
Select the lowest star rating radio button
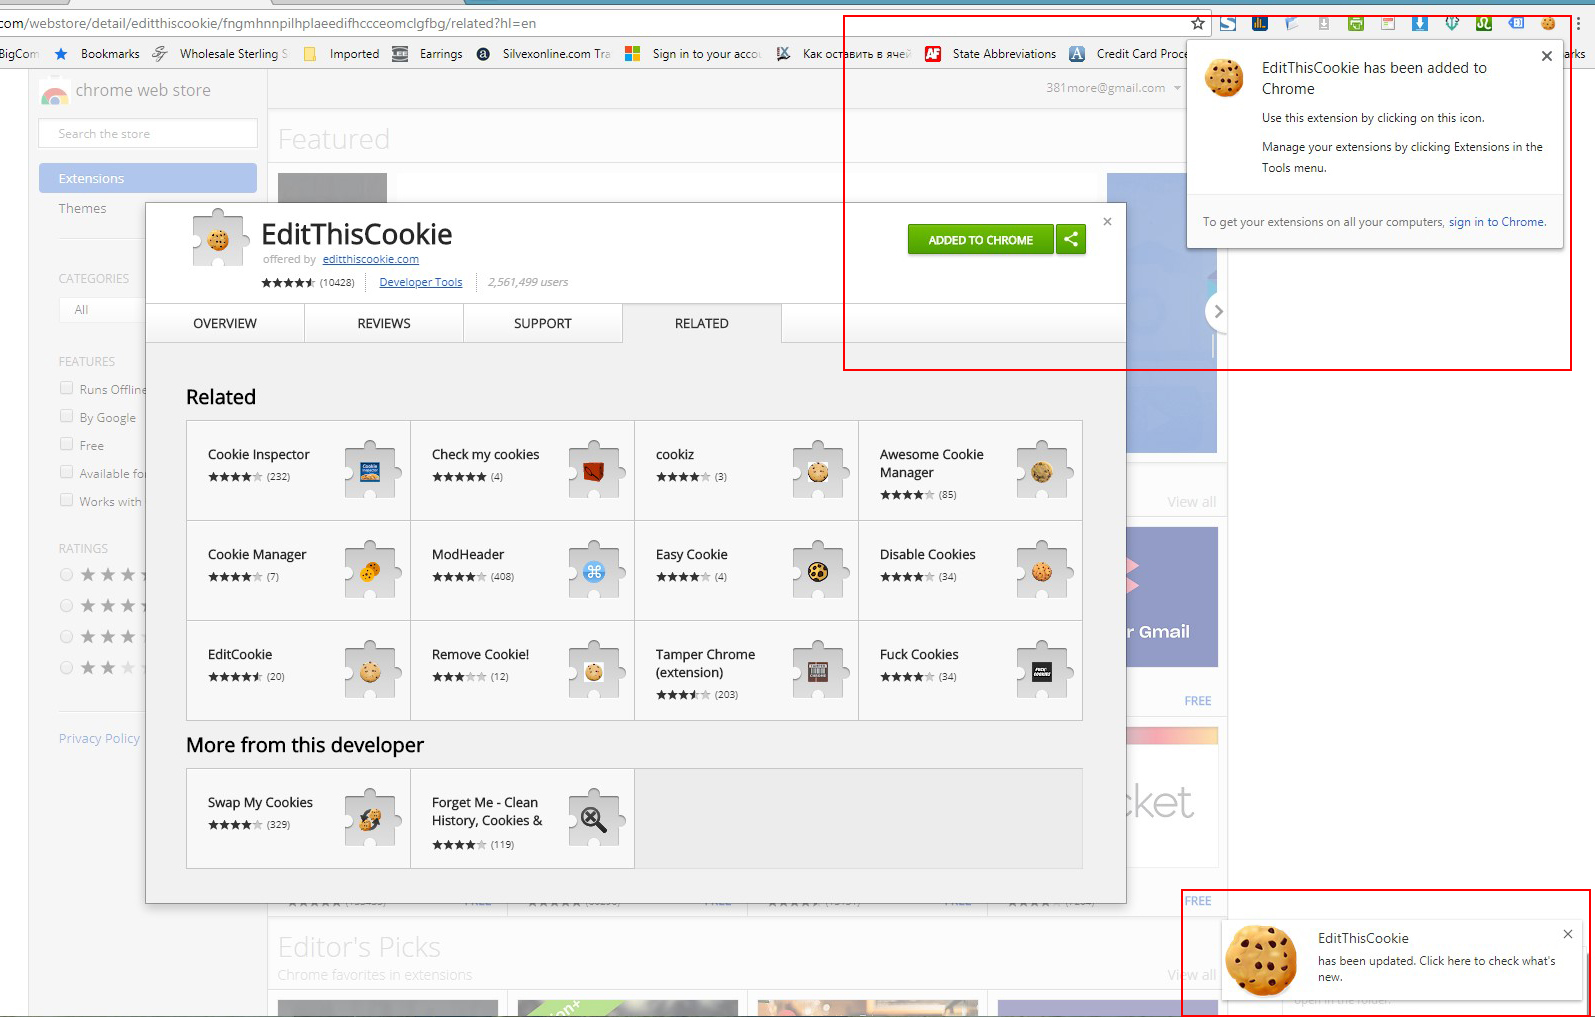pyautogui.click(x=66, y=668)
